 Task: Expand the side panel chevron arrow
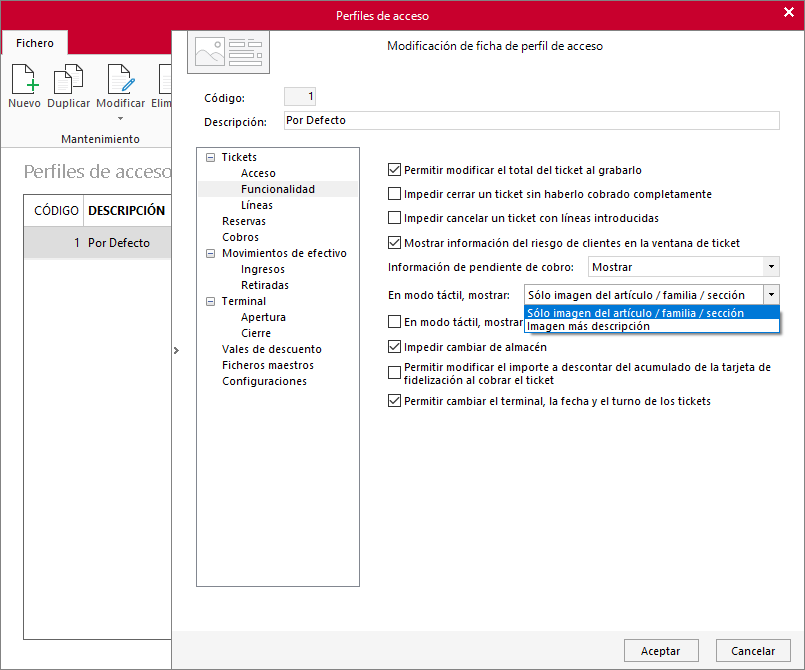(176, 350)
